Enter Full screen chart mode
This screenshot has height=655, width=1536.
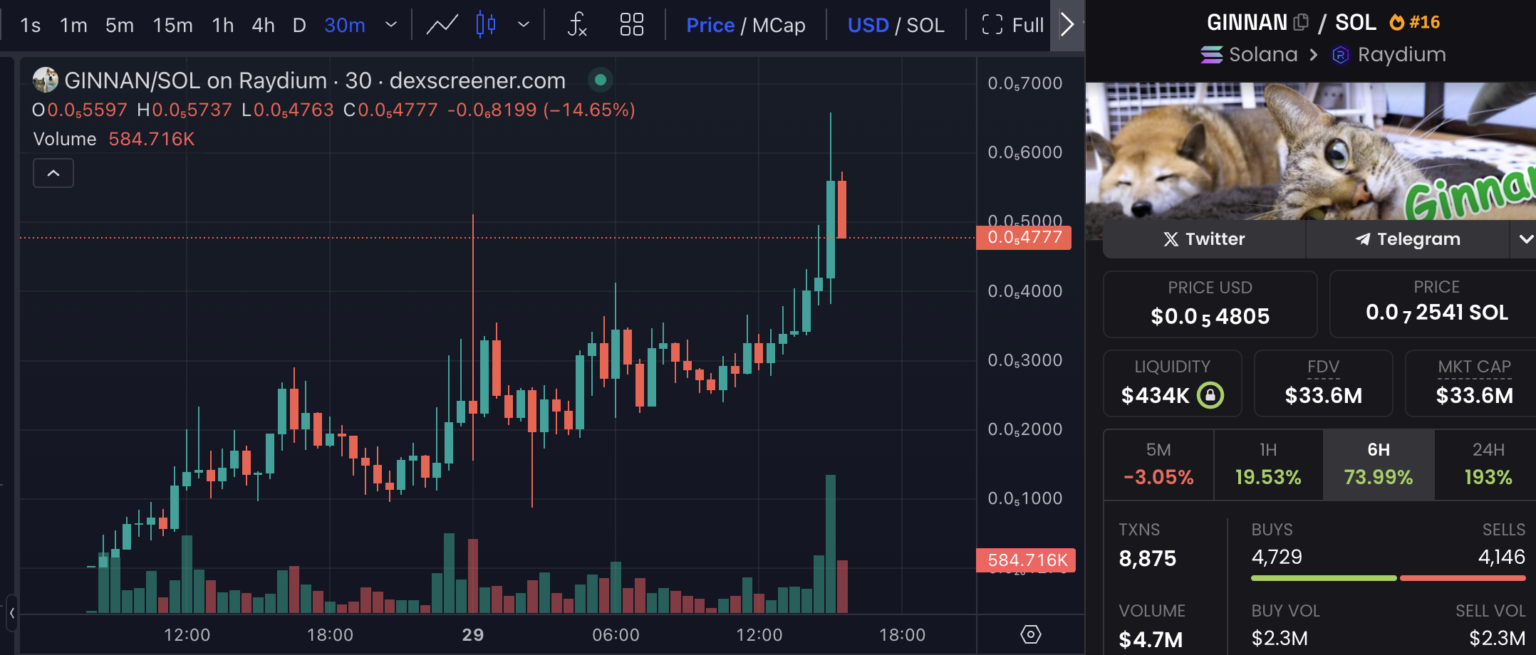(1013, 25)
